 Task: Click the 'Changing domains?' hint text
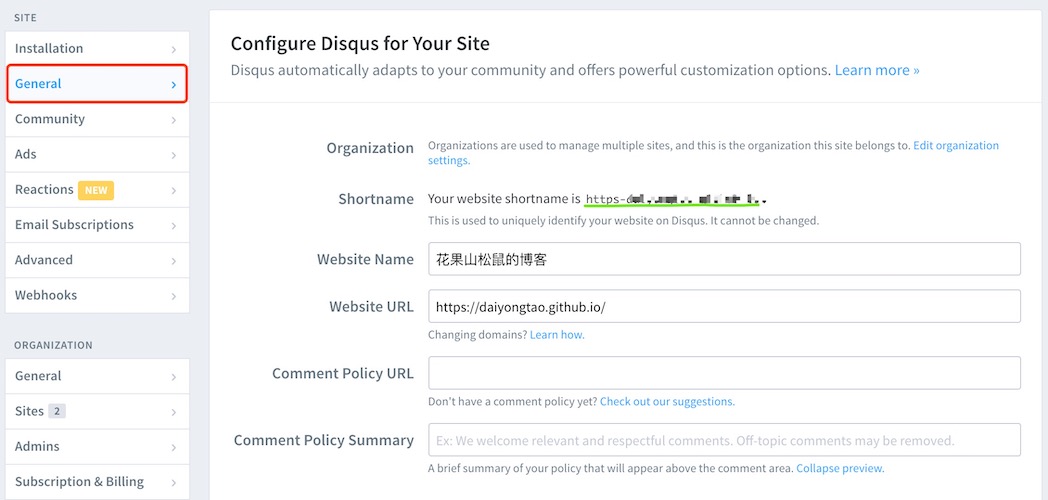tap(477, 335)
